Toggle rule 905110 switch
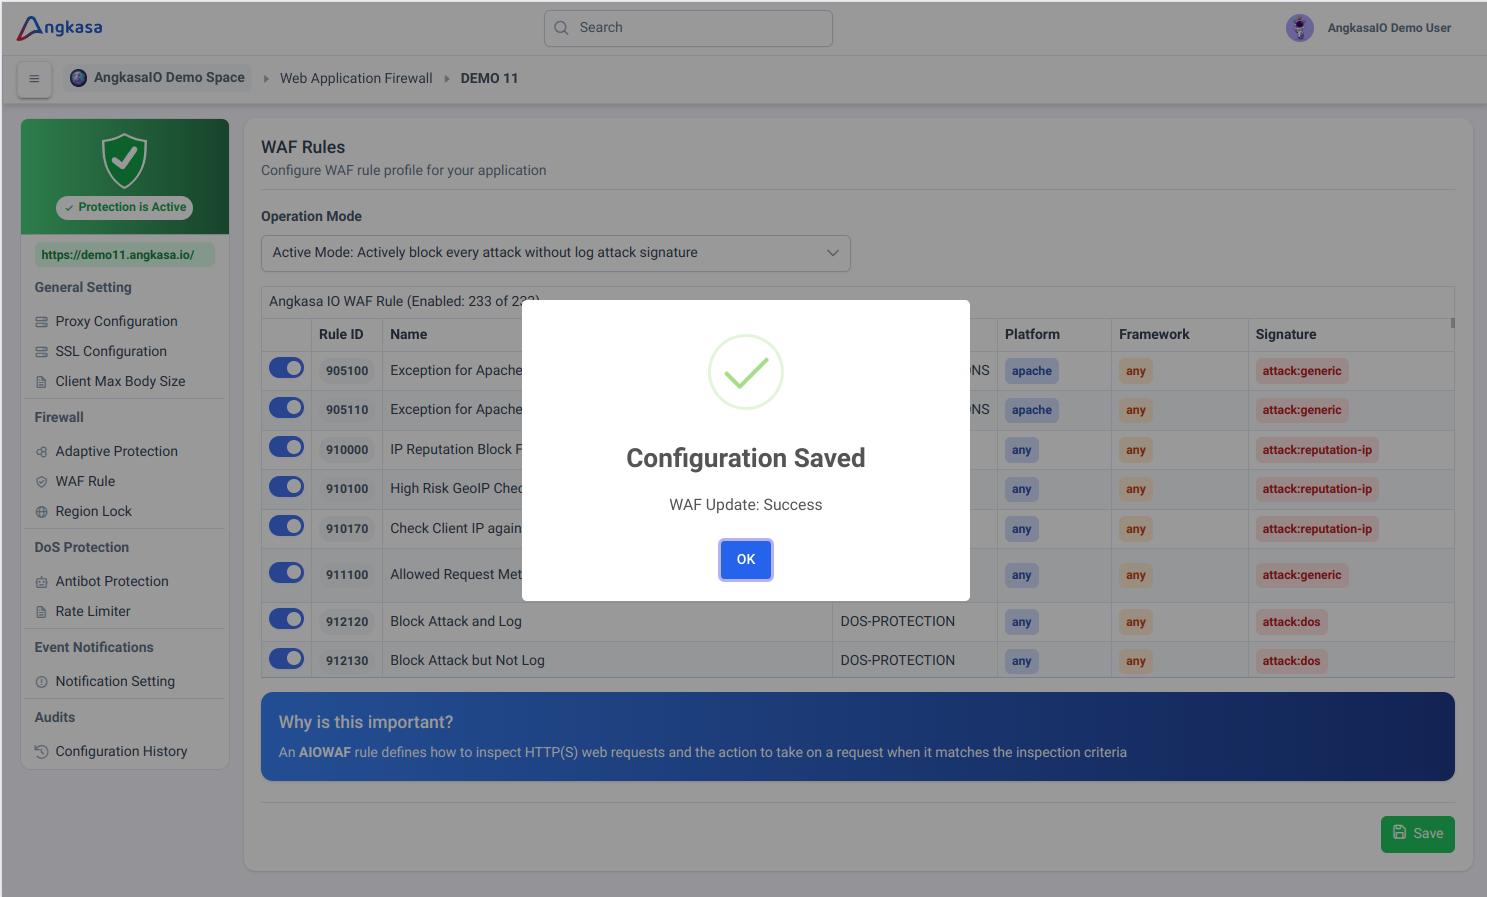The height and width of the screenshot is (897, 1487). pos(286,407)
